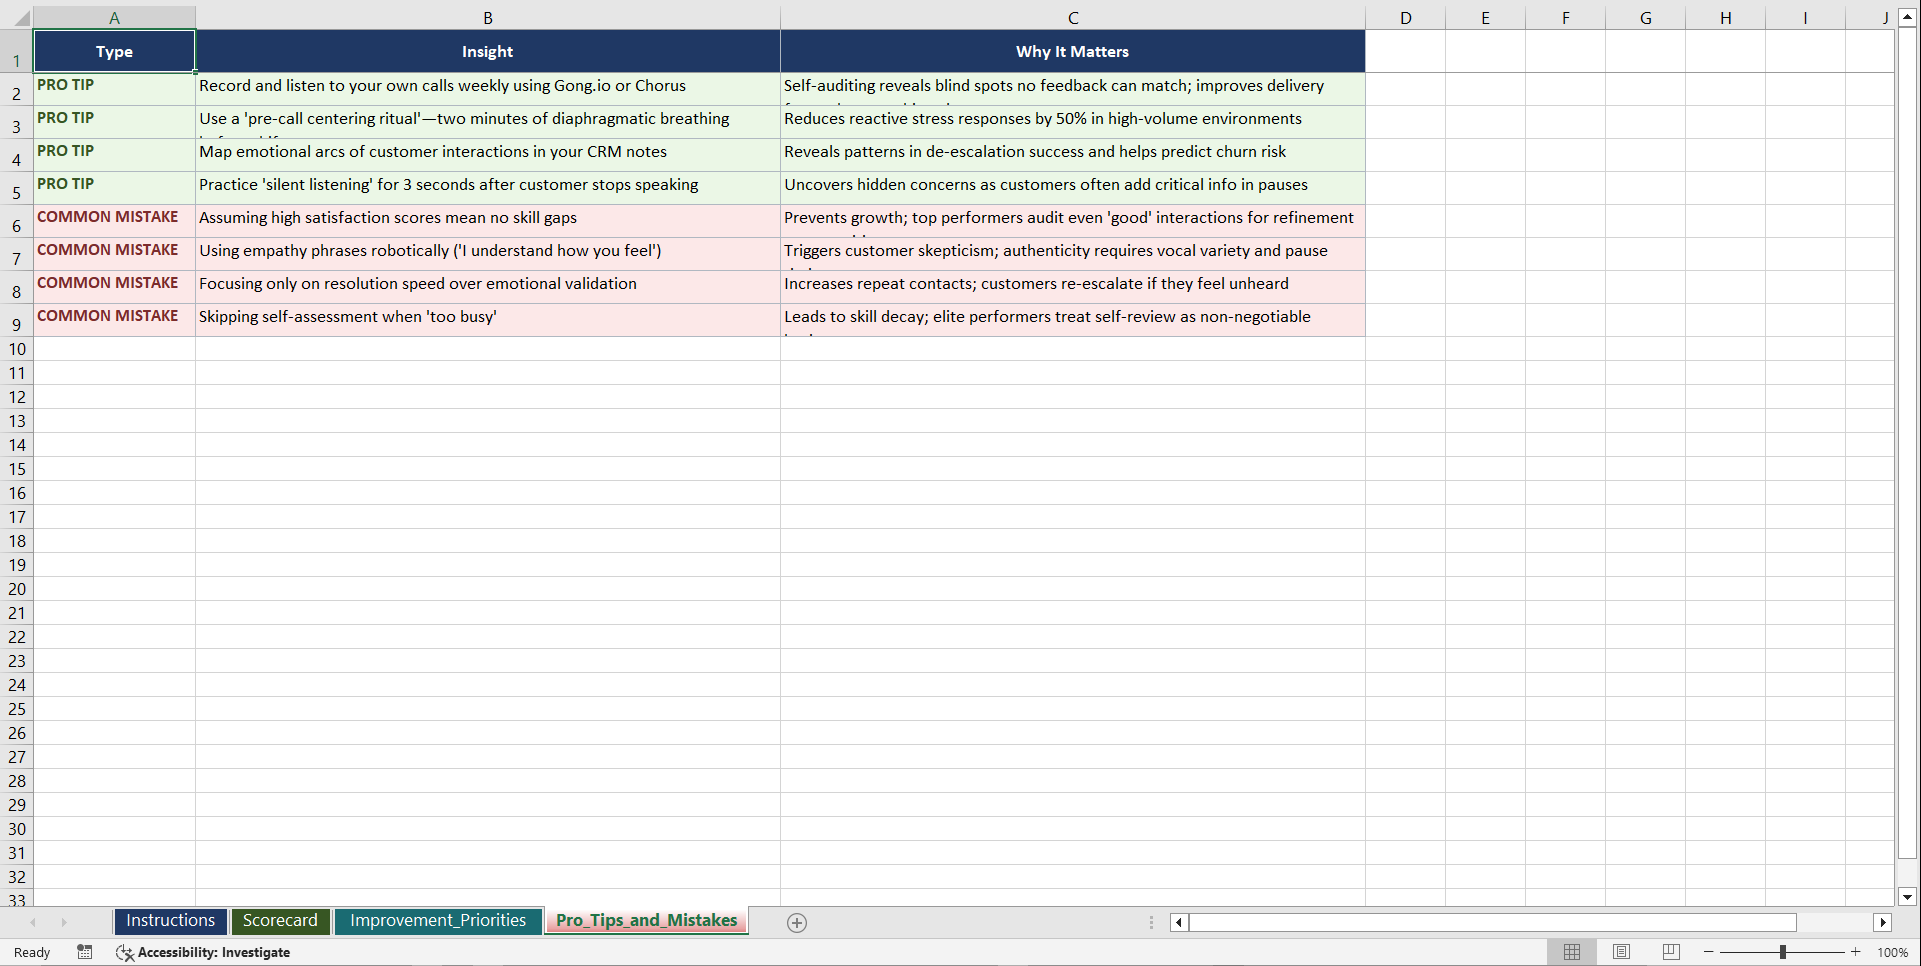
Task: Click the Macro Recording icon in the status bar
Action: coord(85,952)
